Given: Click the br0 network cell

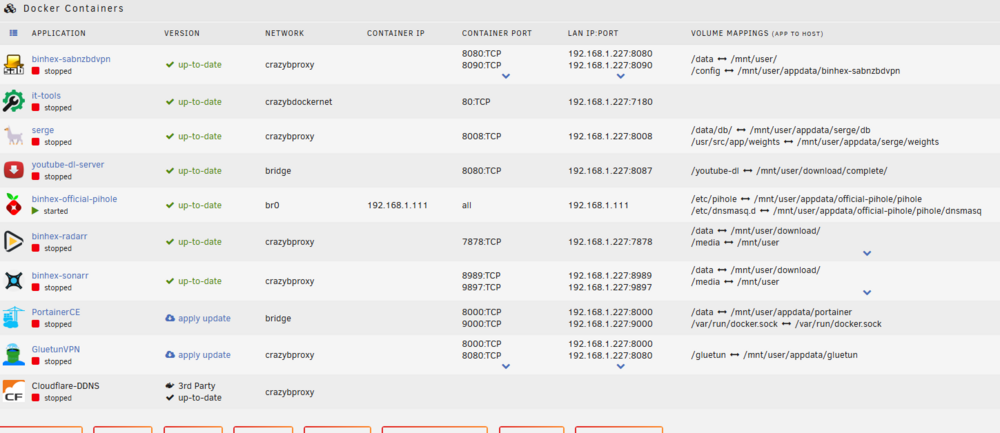Looking at the screenshot, I should [x=272, y=205].
